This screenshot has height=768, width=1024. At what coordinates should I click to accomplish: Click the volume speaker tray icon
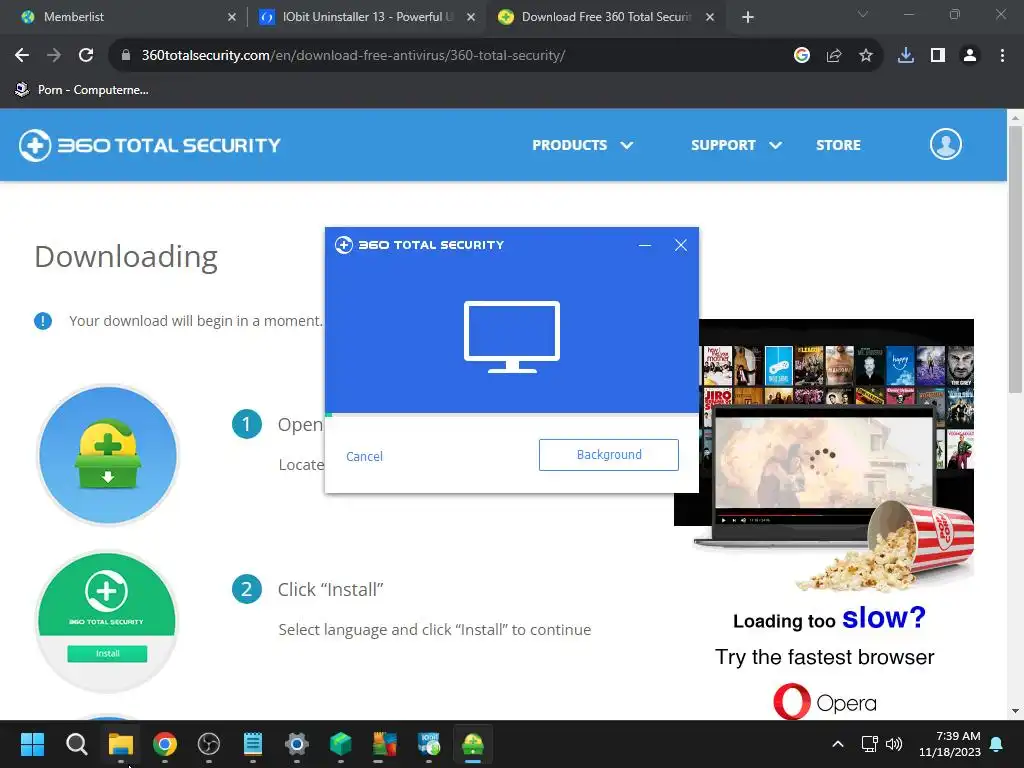point(894,744)
